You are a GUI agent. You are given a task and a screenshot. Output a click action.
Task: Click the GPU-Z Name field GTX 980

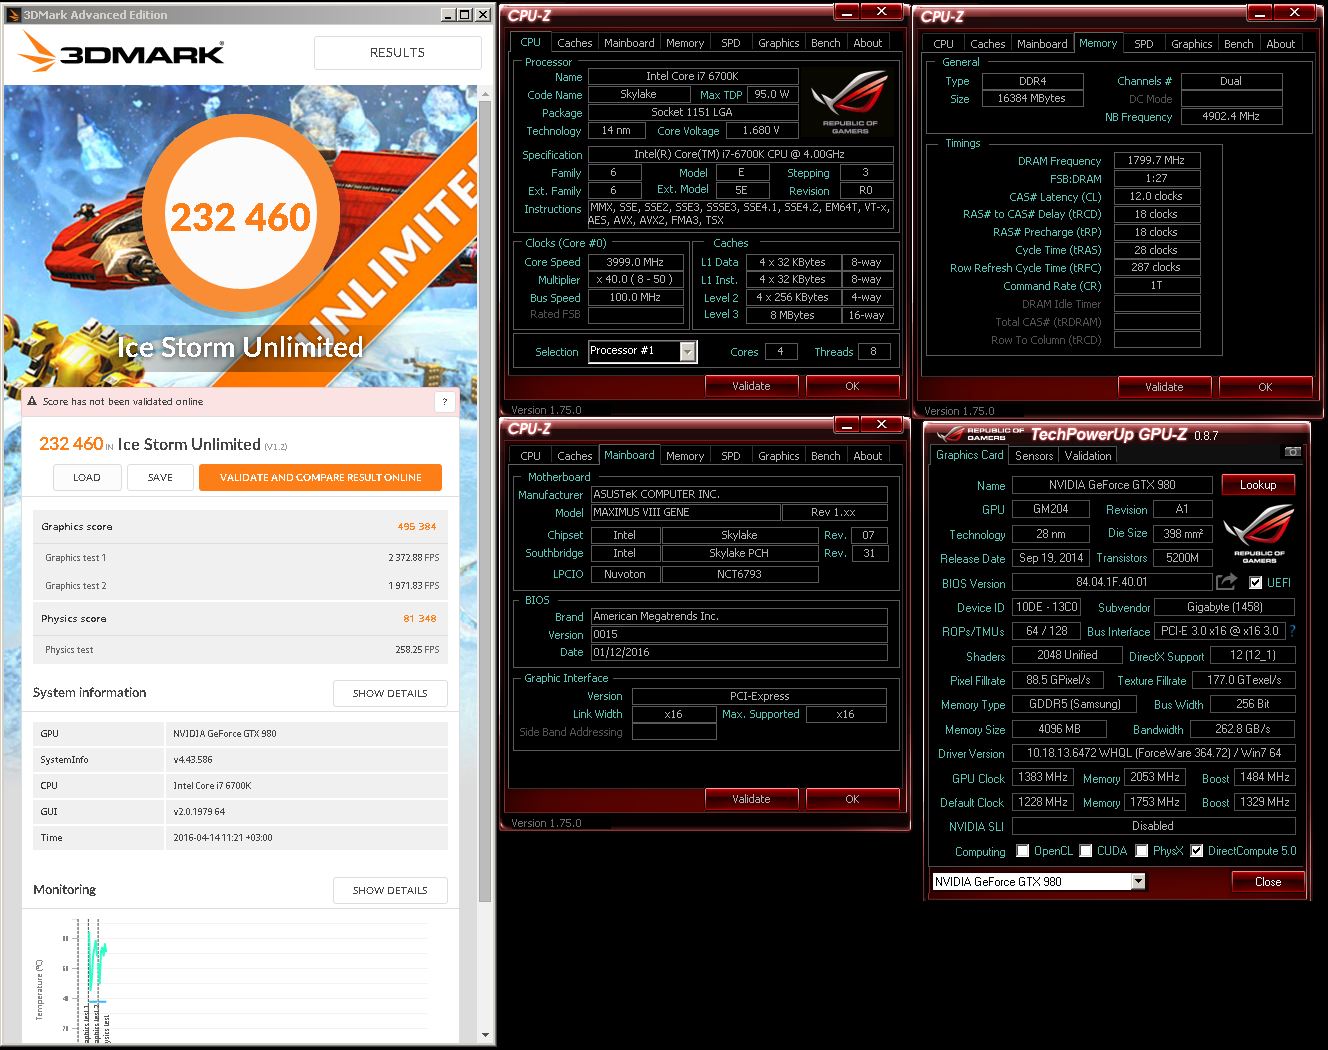[1112, 485]
